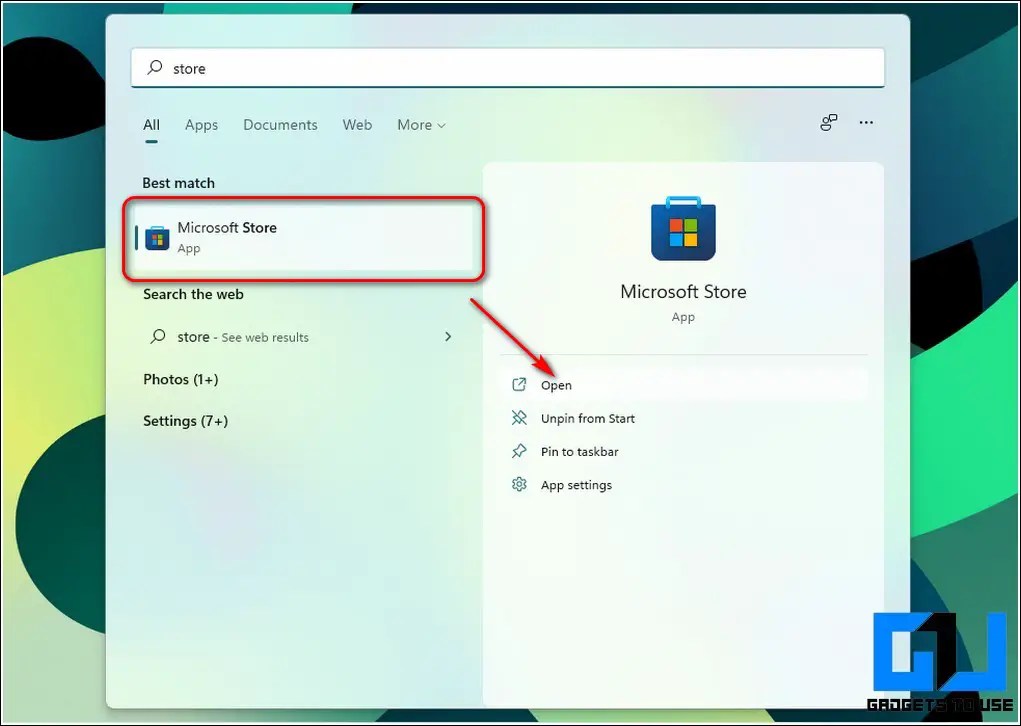
Task: Switch to the All tab
Action: point(151,124)
